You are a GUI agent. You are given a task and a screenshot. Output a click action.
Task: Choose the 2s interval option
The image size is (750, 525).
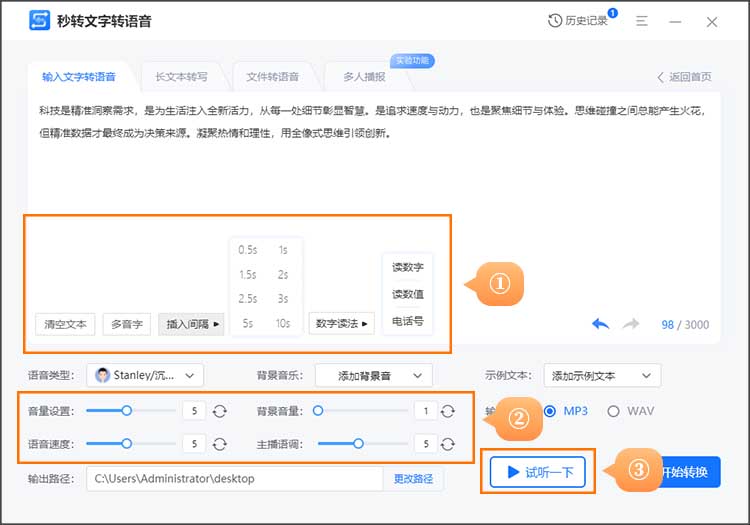coord(283,275)
